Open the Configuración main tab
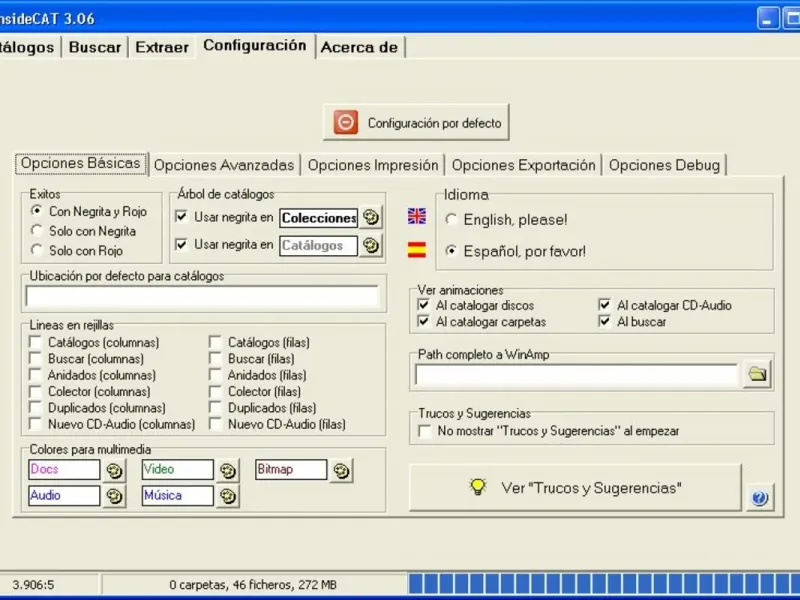This screenshot has width=800, height=600. [x=255, y=45]
